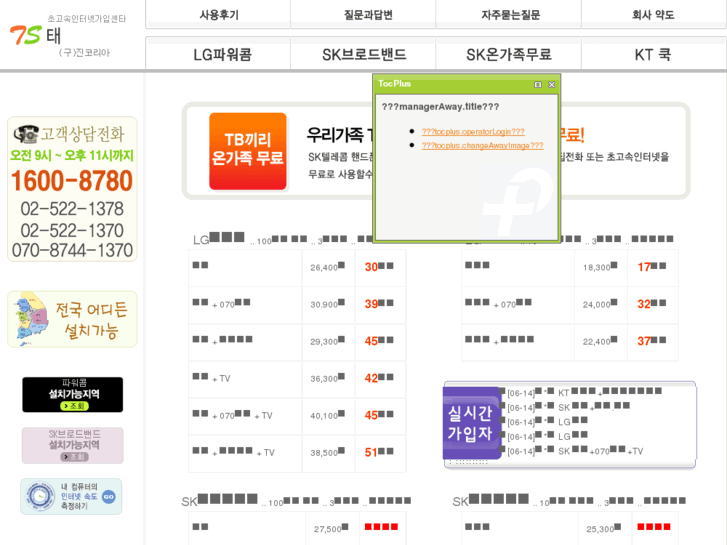Click the 22,400 price in right table
Image resolution: width=727 pixels, height=545 pixels.
[x=600, y=341]
